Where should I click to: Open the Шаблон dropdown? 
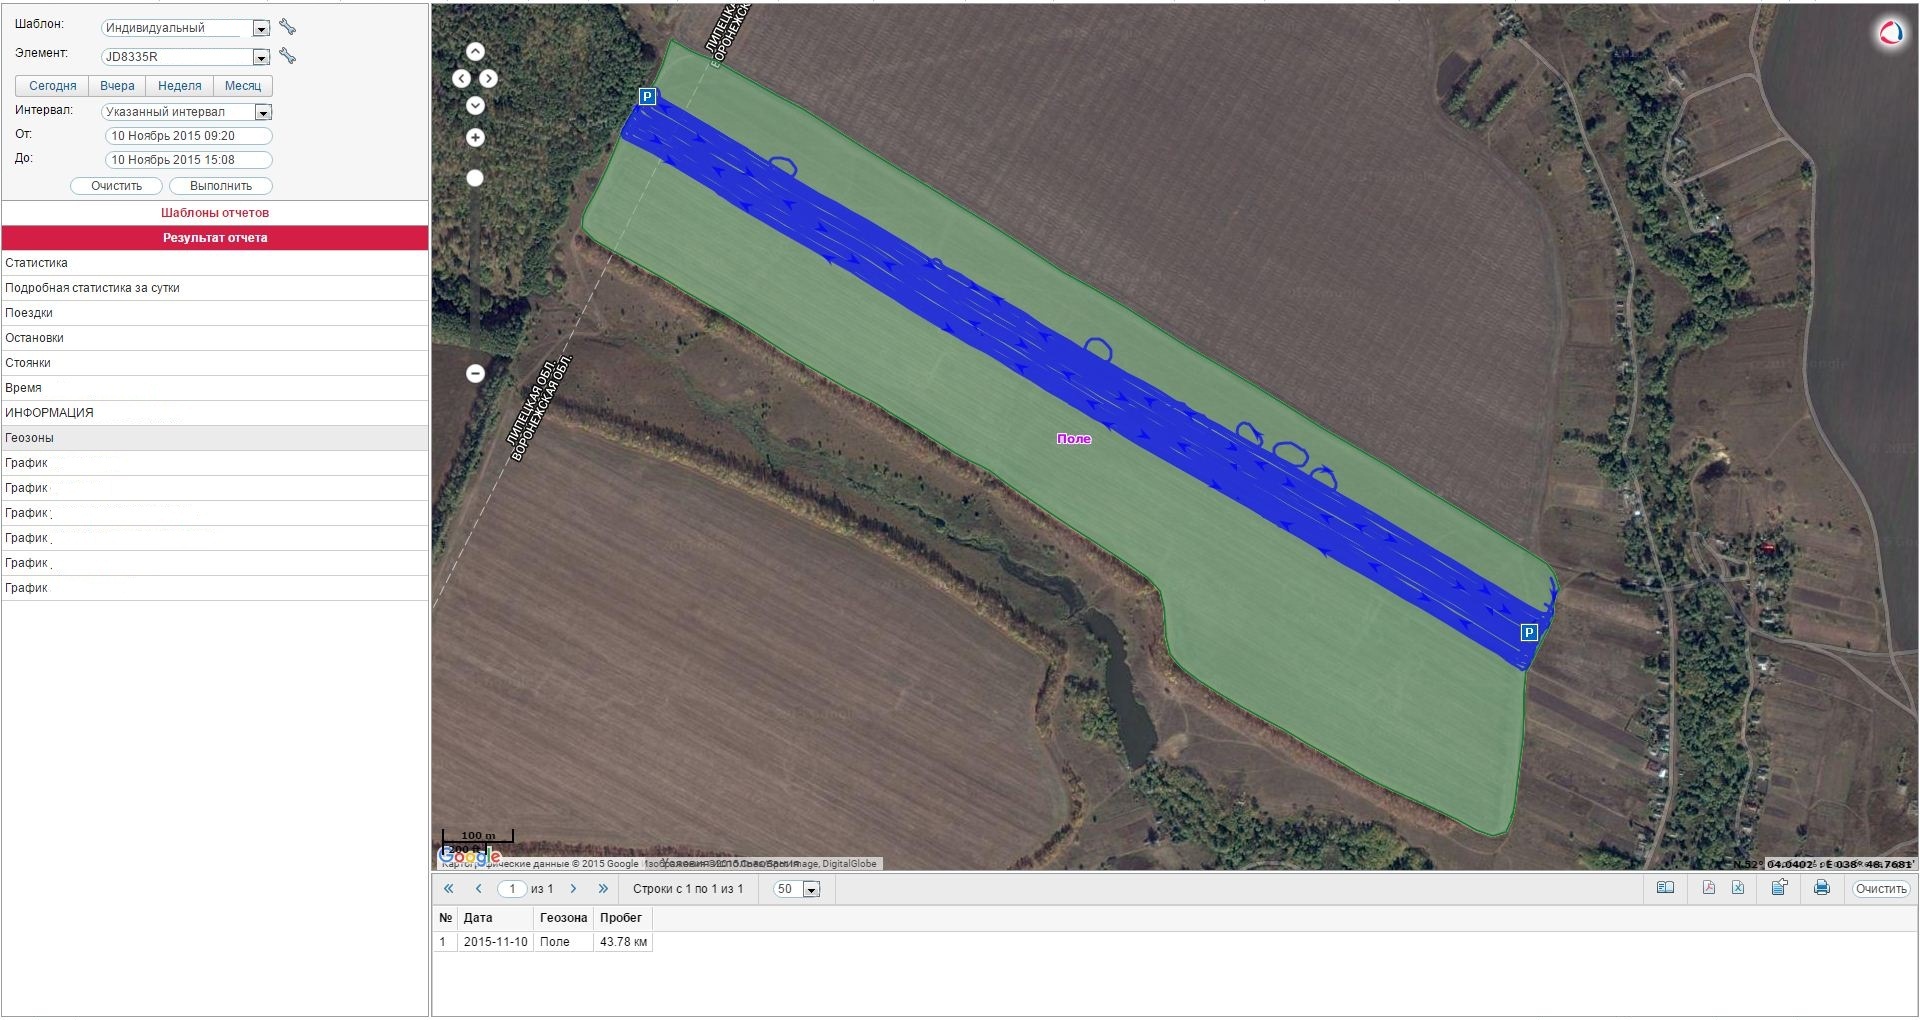pos(261,29)
